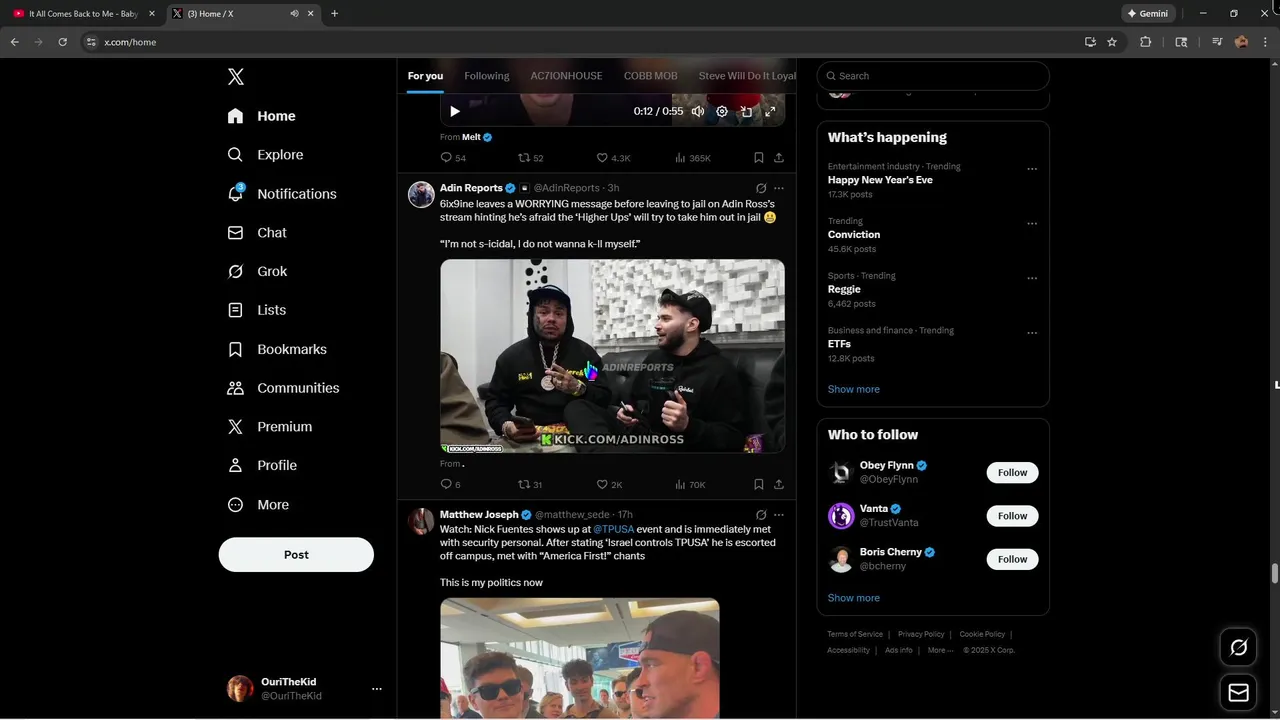This screenshot has height=720, width=1280.
Task: Open the @TPUSA mention link
Action: coord(614,529)
